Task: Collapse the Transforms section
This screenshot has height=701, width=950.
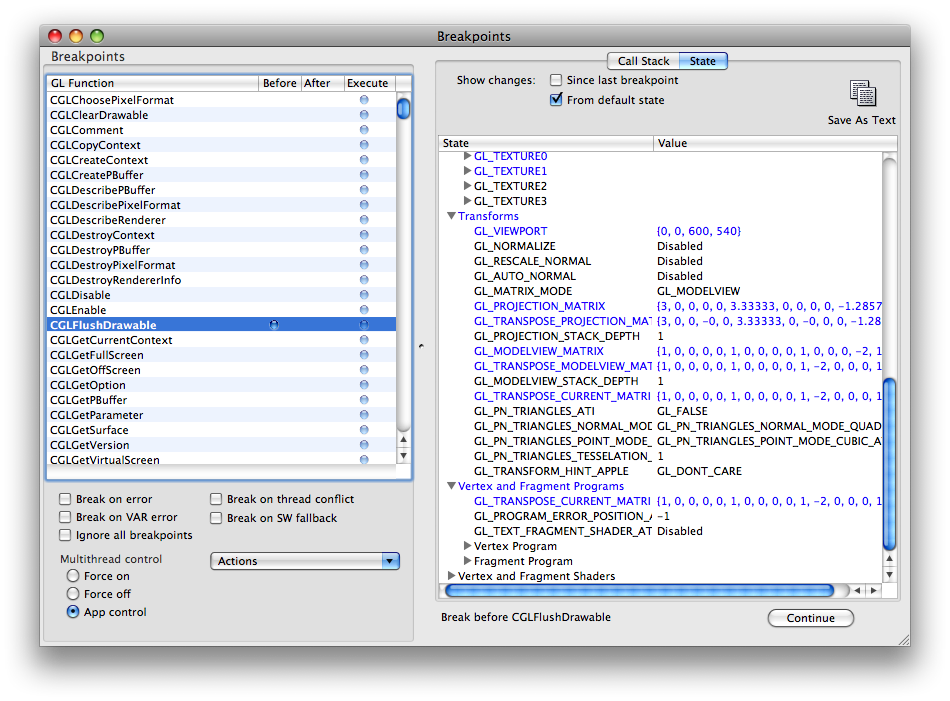Action: pyautogui.click(x=452, y=216)
